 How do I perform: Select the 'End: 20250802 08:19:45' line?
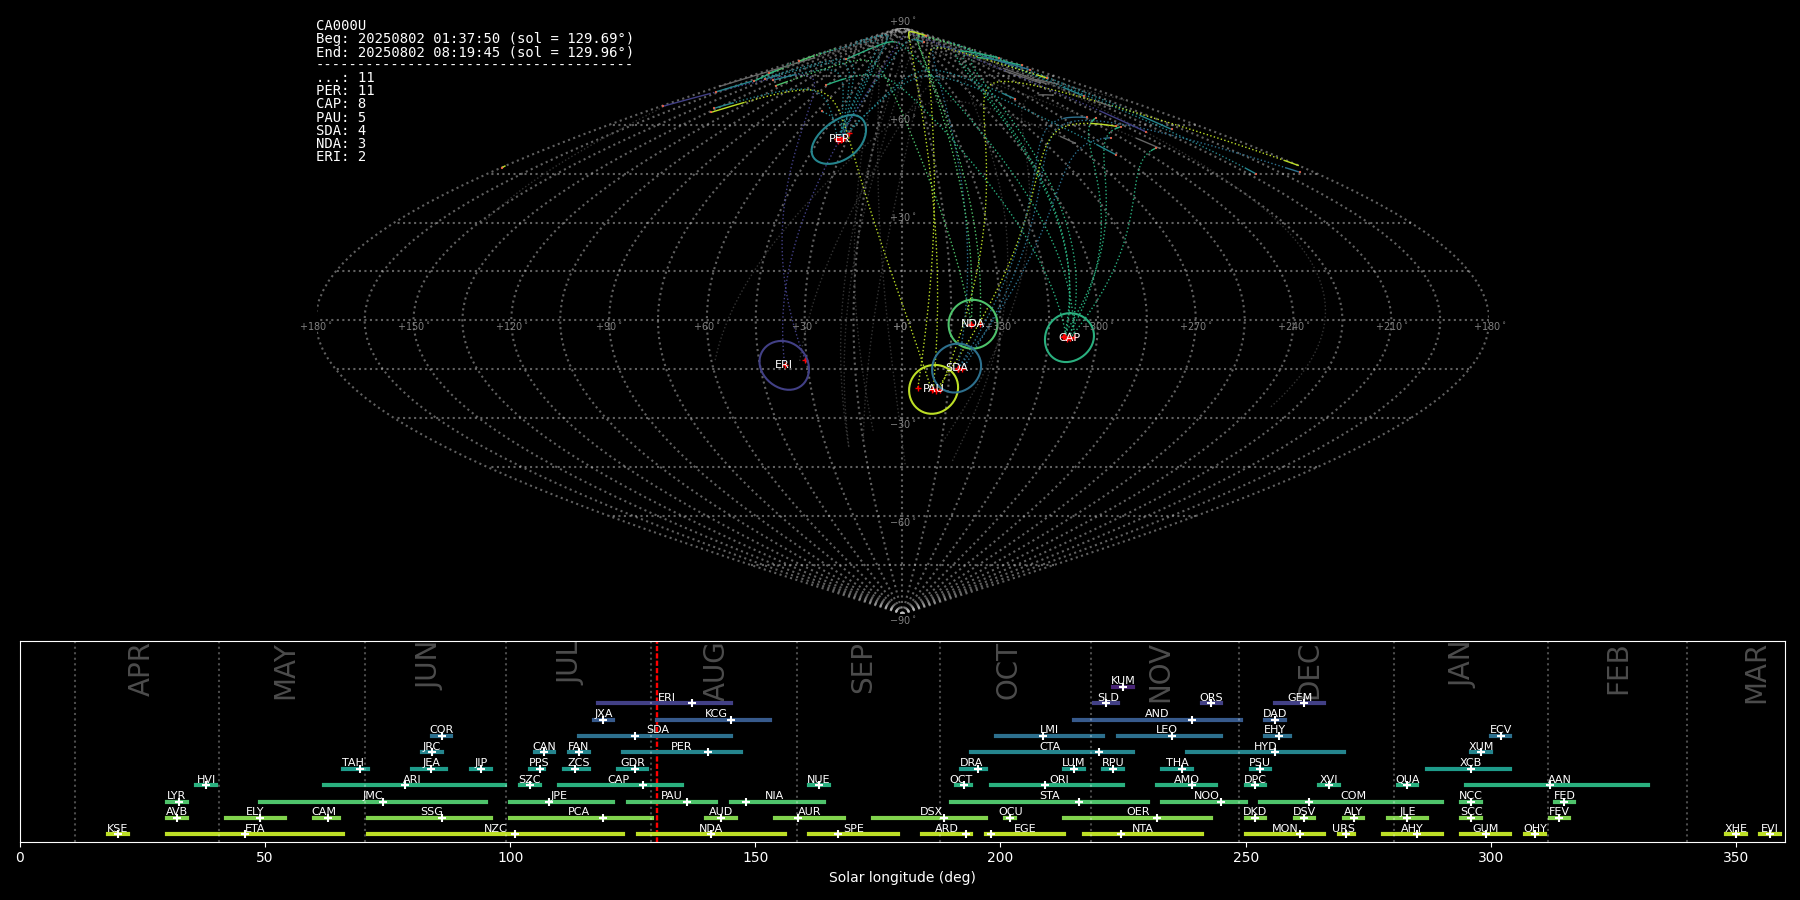pyautogui.click(x=475, y=52)
